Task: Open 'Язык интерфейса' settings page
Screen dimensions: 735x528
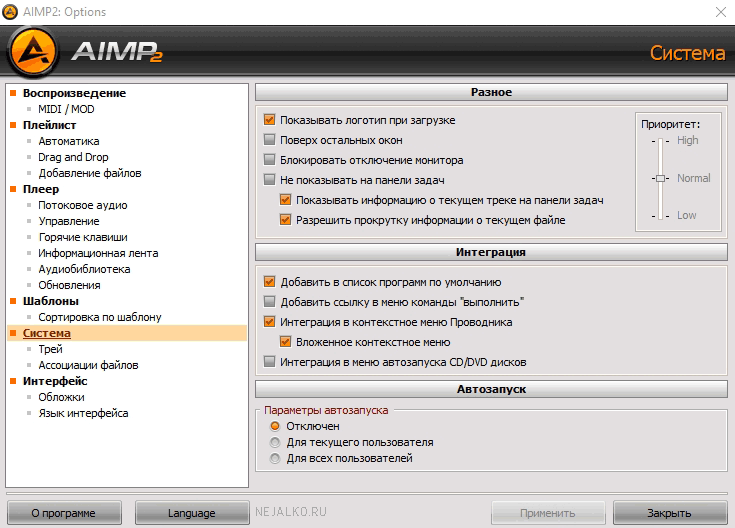Action: 83,413
